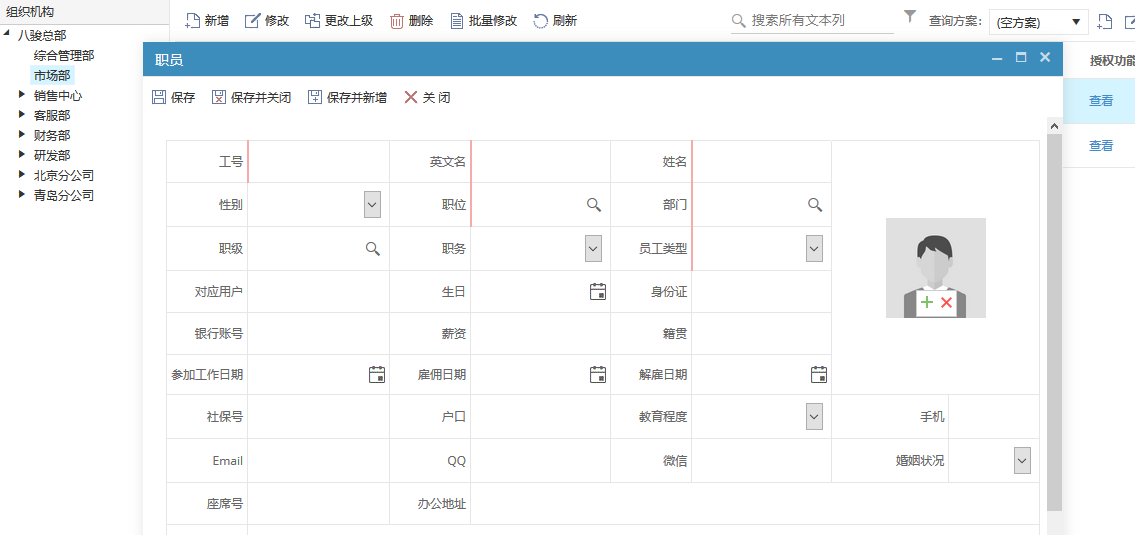
Task: Open the 生日 calendar date picker
Action: click(598, 292)
